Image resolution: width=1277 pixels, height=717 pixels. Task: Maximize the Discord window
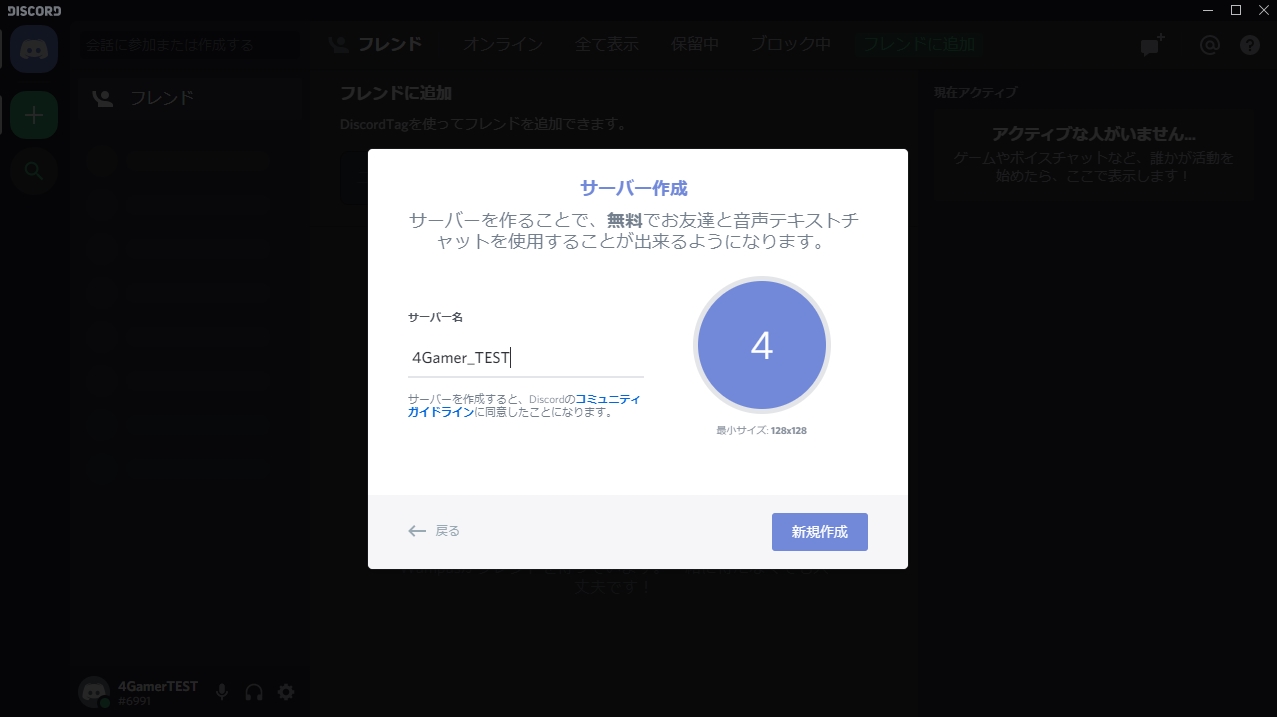point(1236,10)
